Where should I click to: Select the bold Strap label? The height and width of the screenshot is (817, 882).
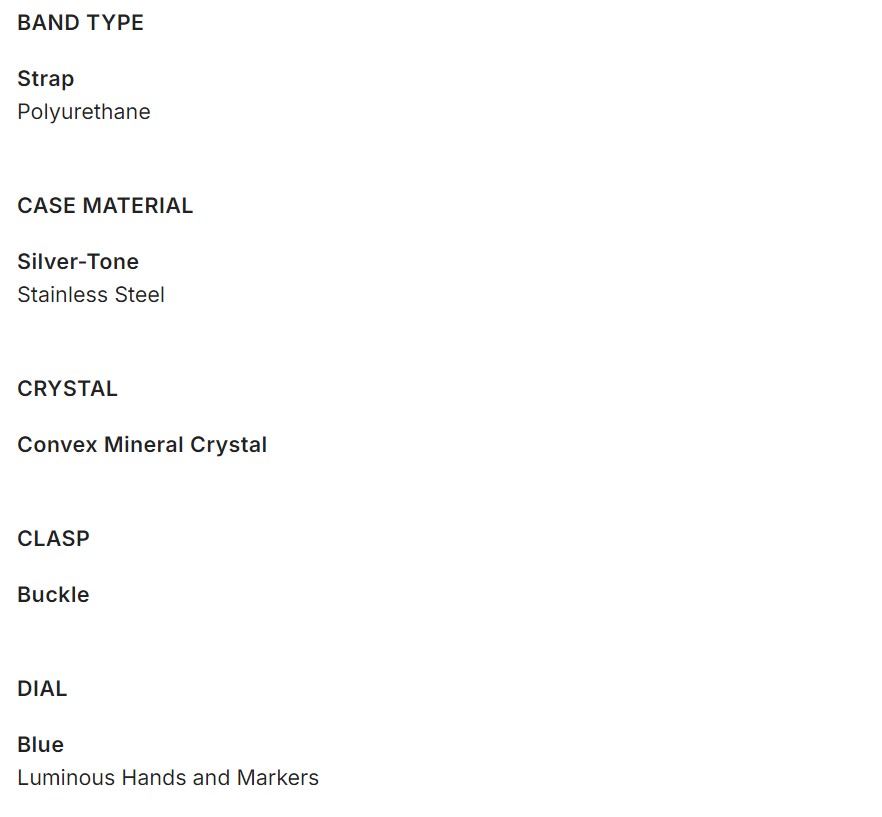[45, 79]
